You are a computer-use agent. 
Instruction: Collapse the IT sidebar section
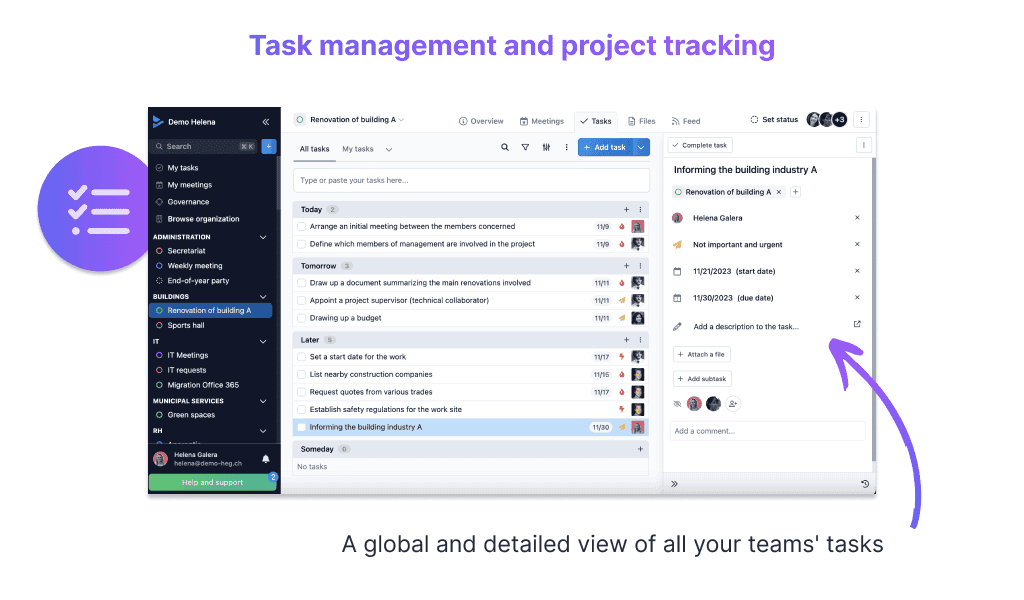point(263,341)
